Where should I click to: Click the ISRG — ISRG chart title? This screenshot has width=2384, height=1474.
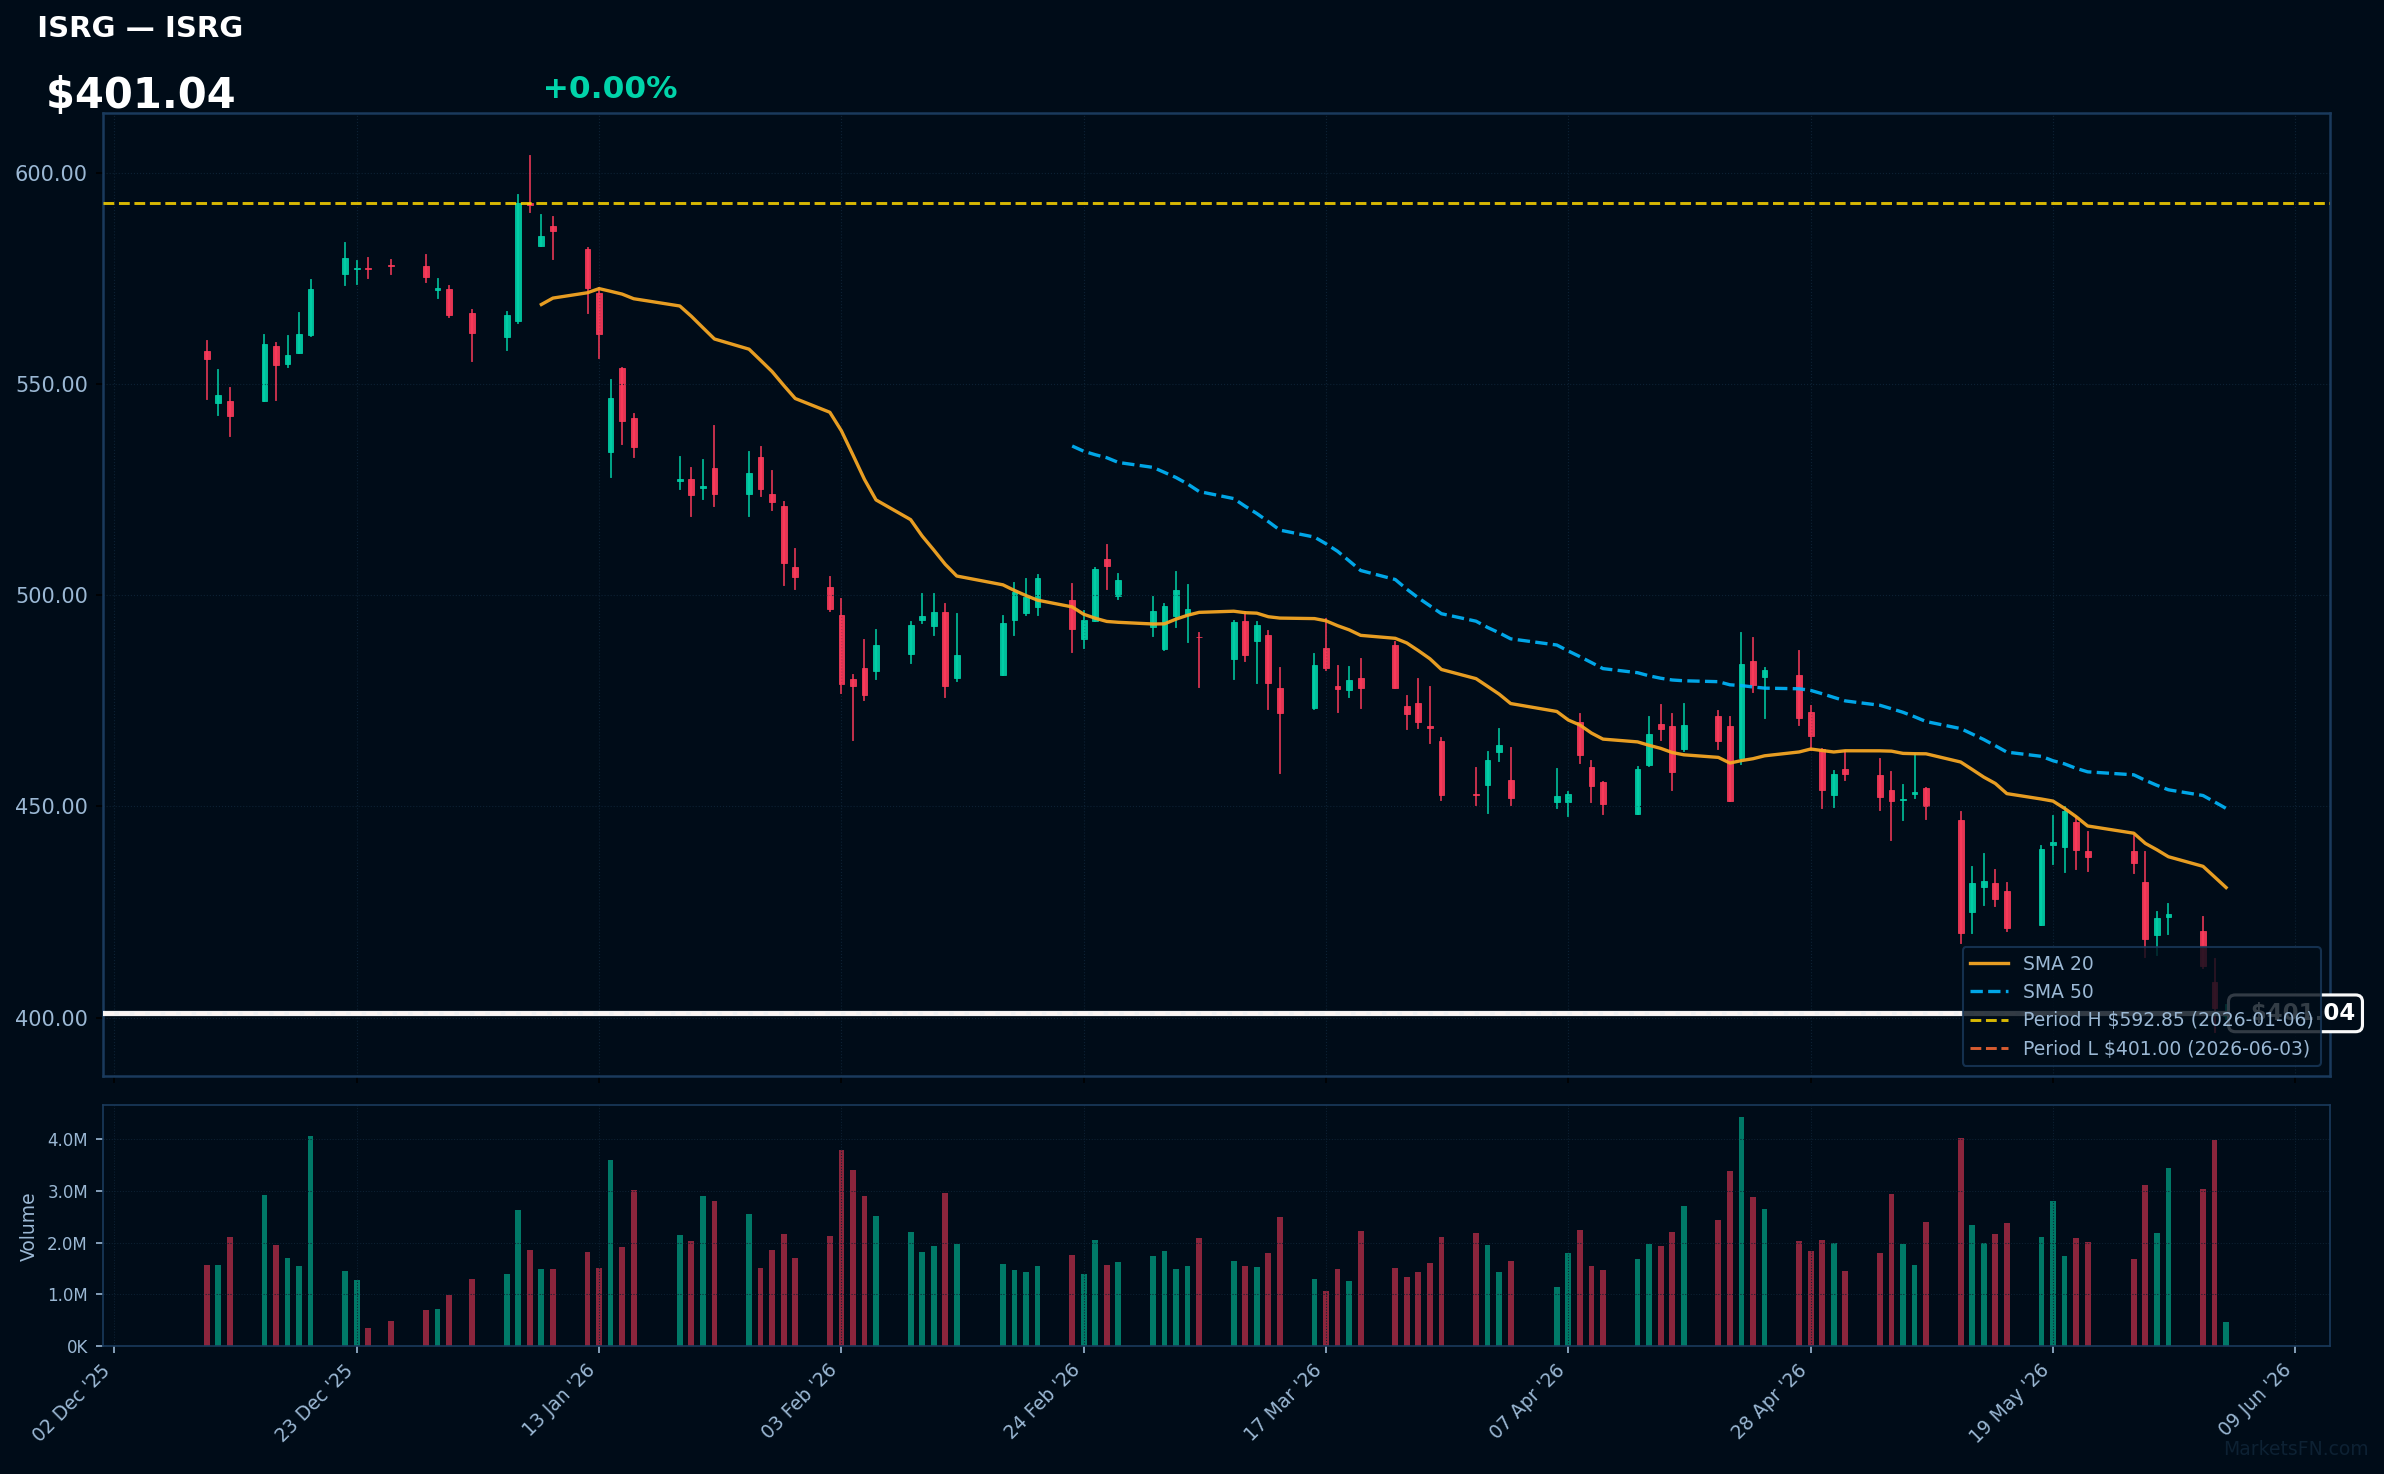coord(140,28)
